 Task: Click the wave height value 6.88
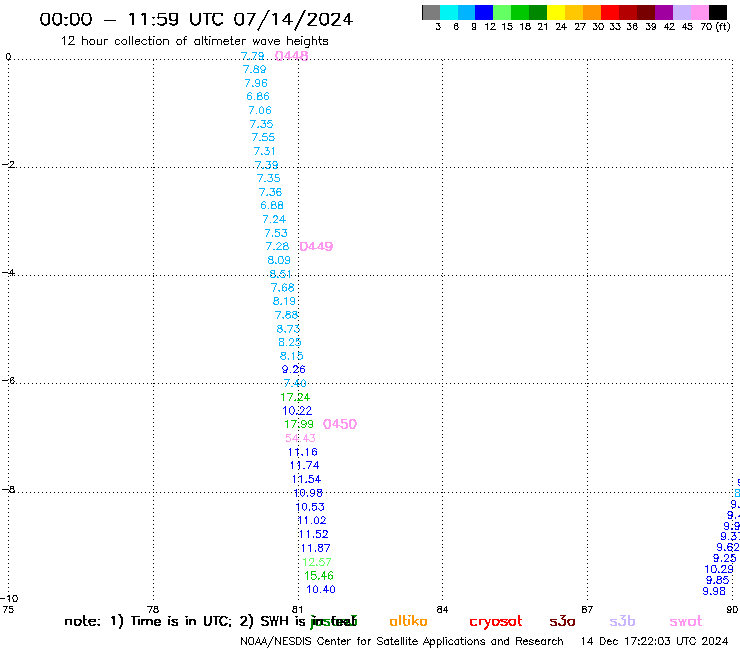272,205
